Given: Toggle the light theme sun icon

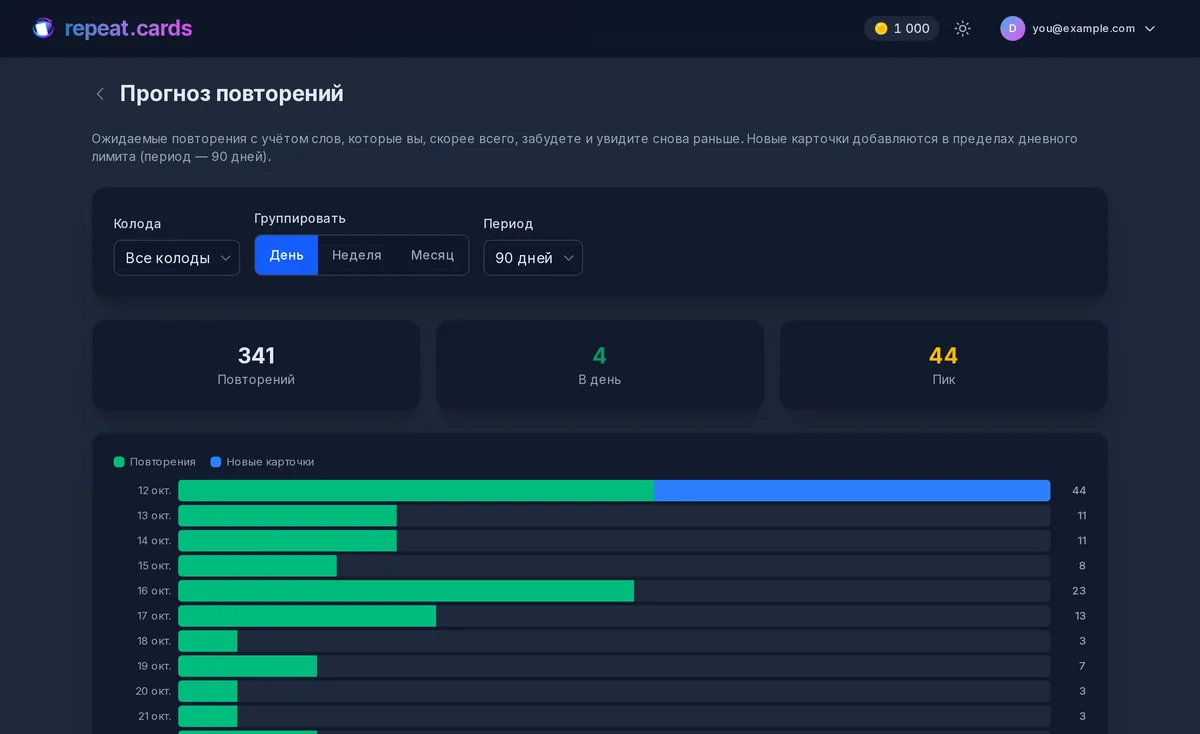Looking at the screenshot, I should (x=963, y=29).
